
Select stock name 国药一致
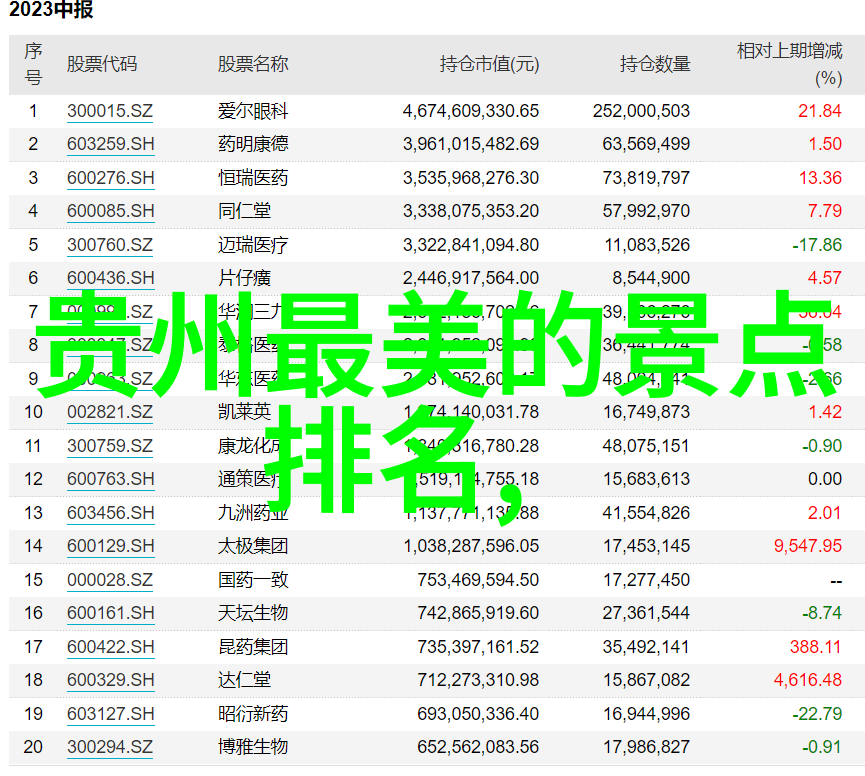coord(253,580)
